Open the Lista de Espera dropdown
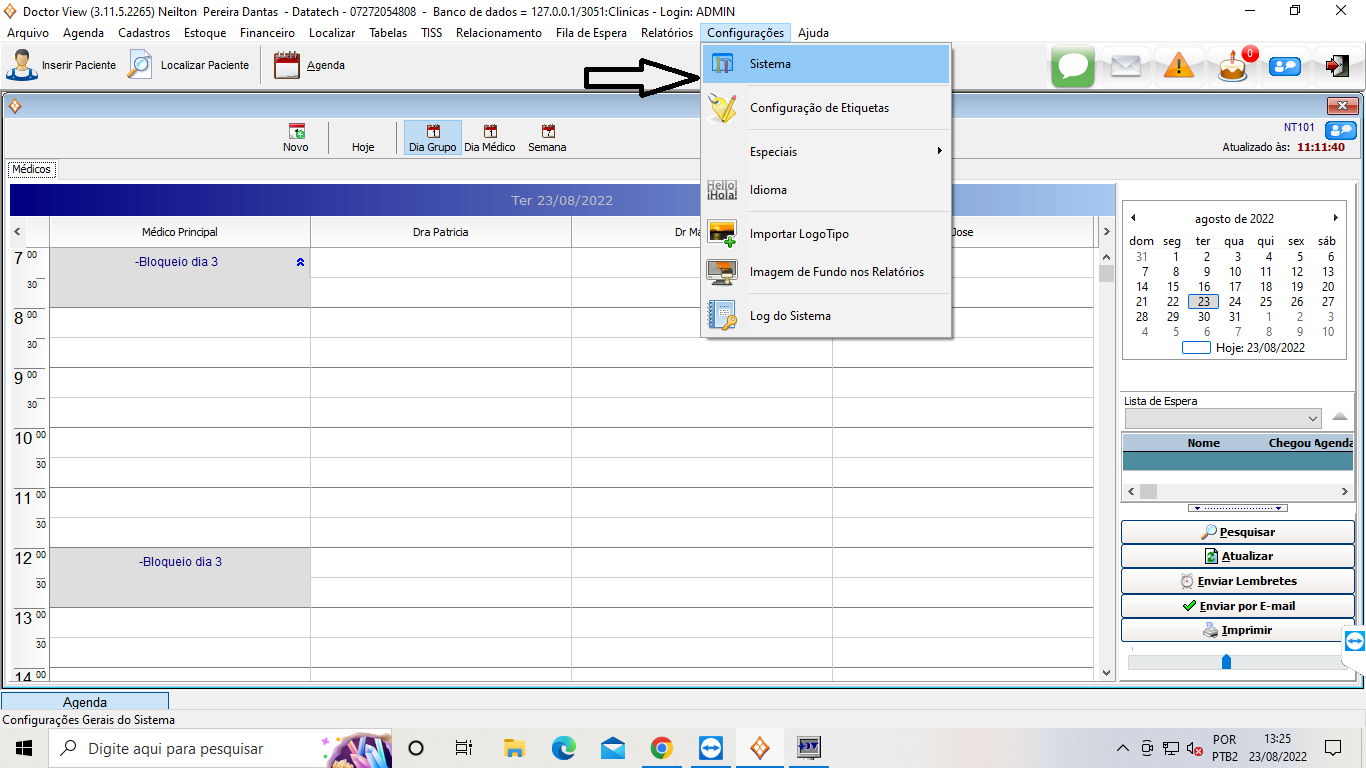 click(x=1313, y=418)
